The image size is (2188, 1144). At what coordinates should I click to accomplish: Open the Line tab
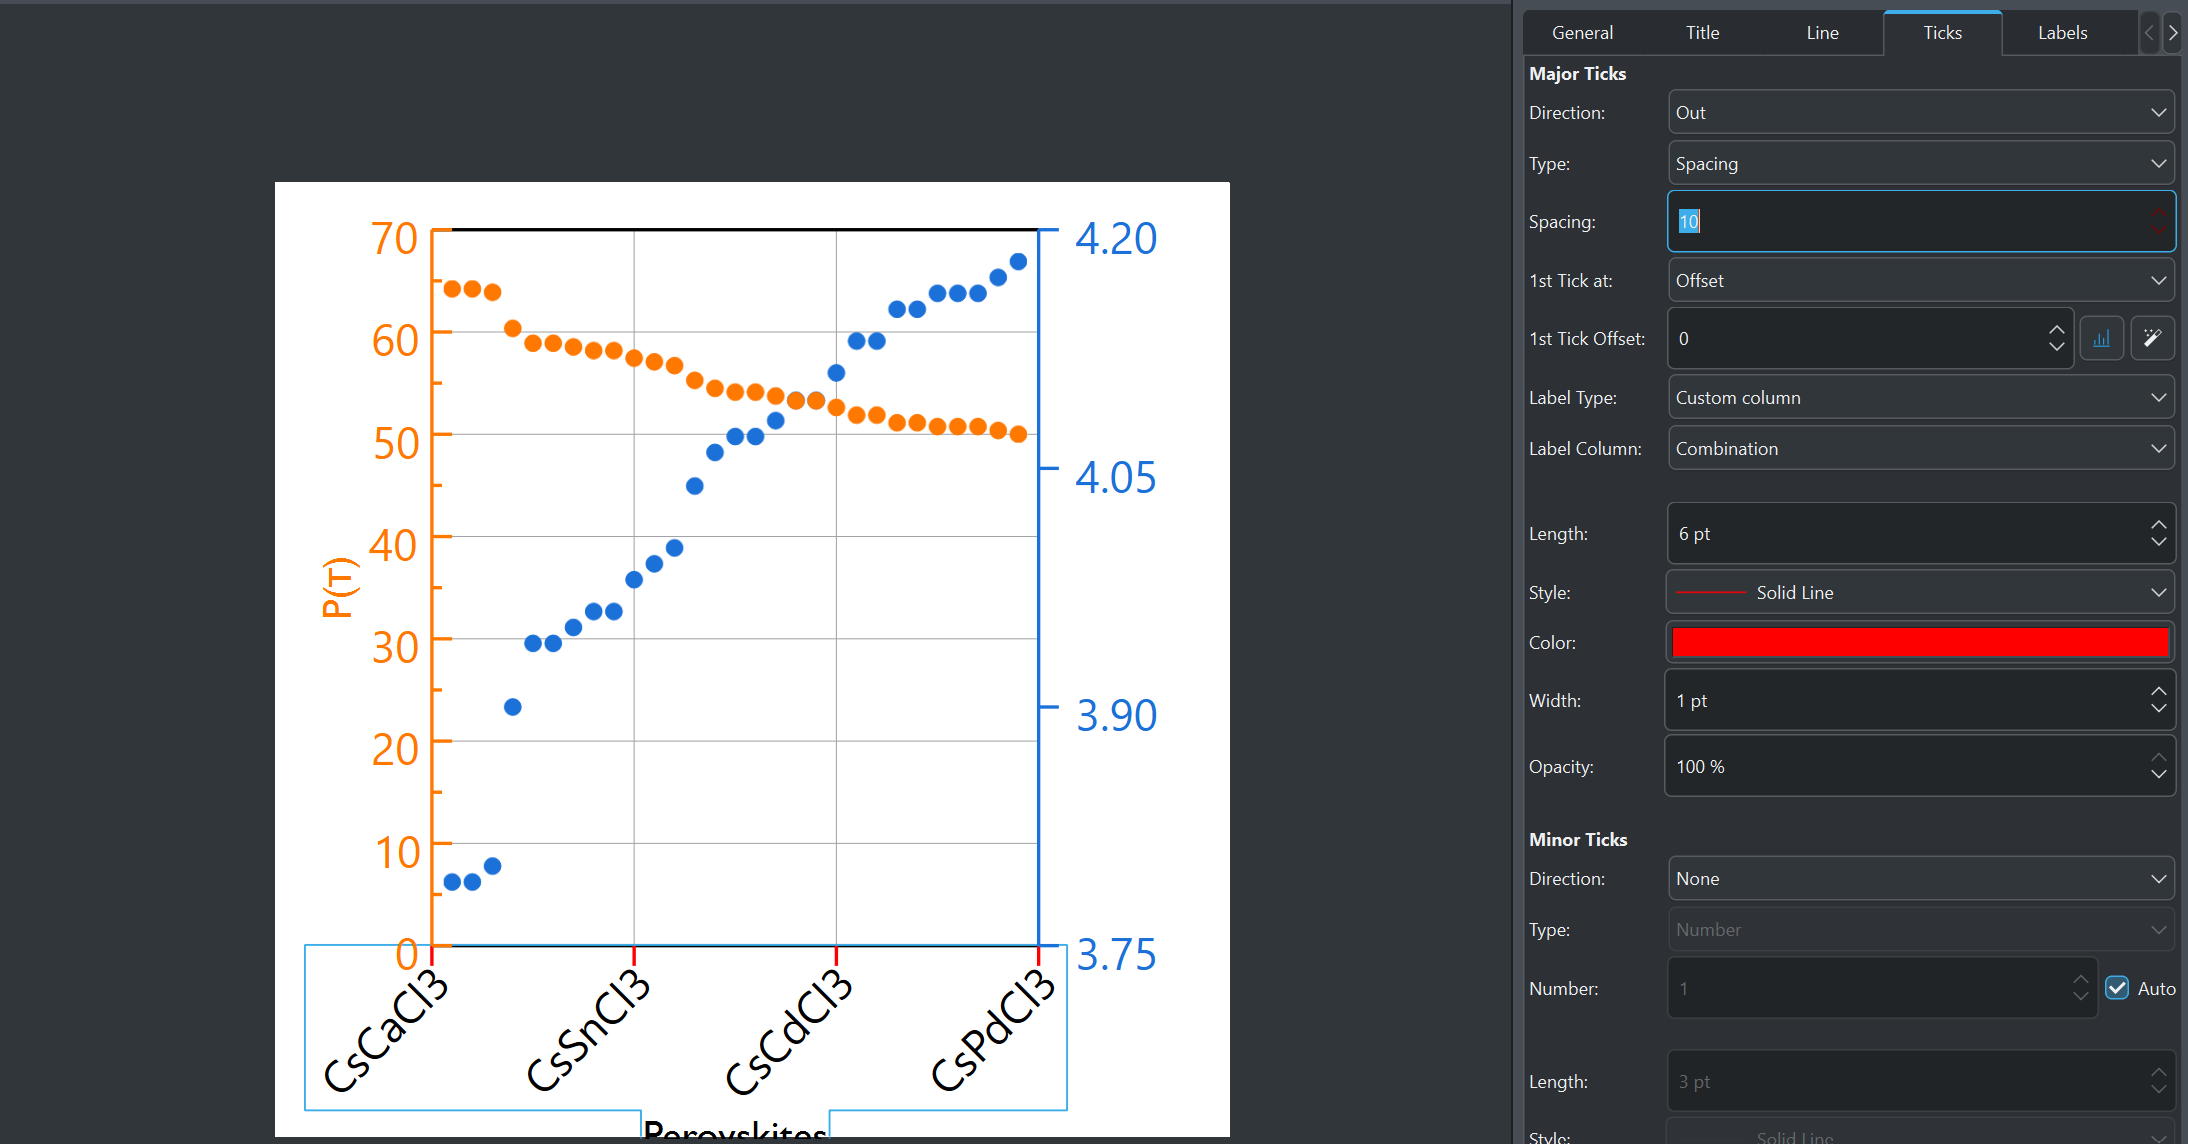pos(1822,33)
